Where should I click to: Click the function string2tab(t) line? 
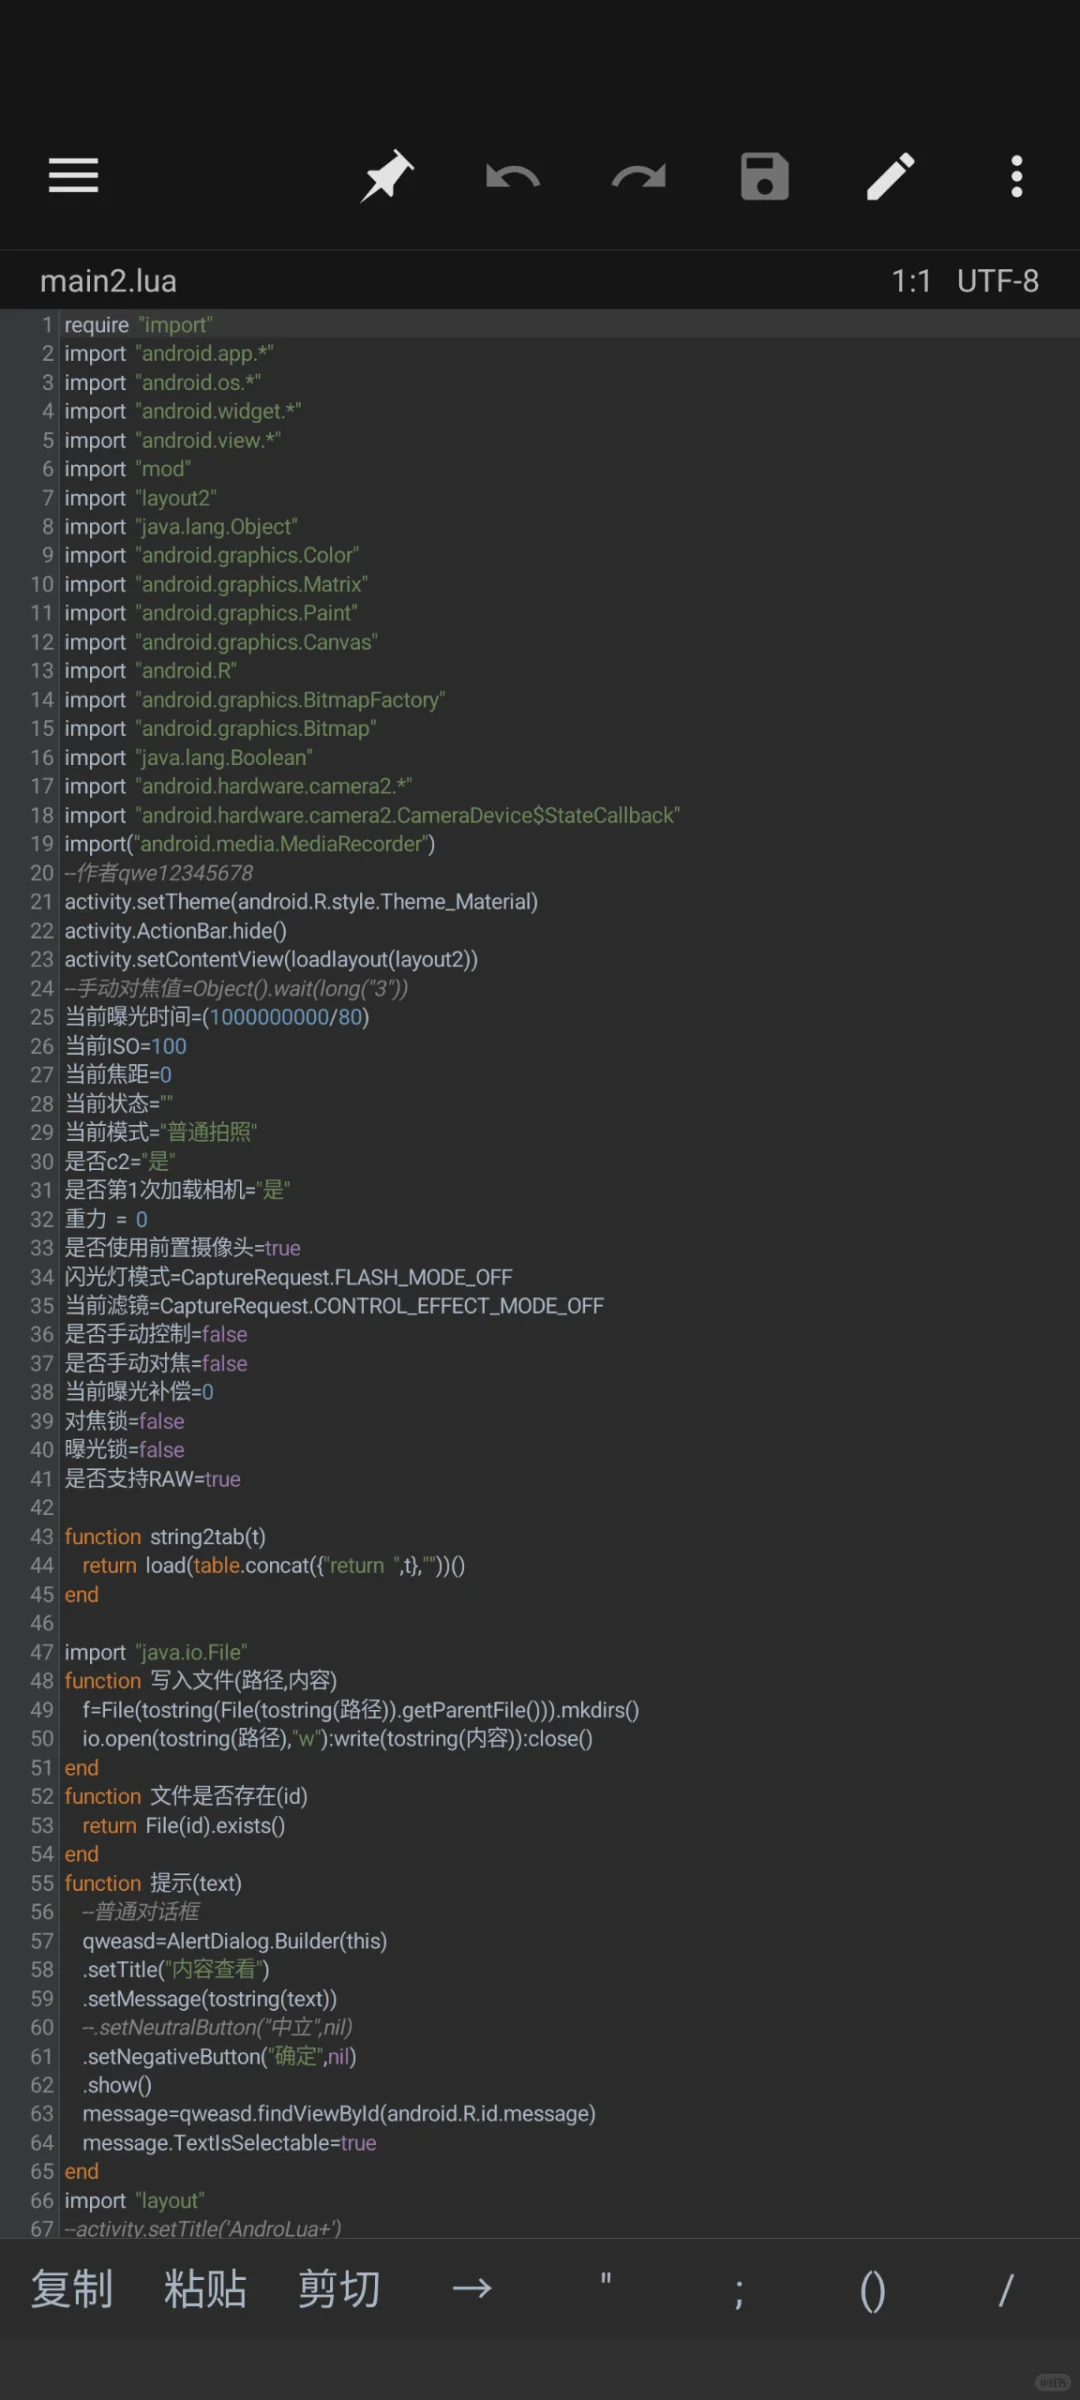165,1537
